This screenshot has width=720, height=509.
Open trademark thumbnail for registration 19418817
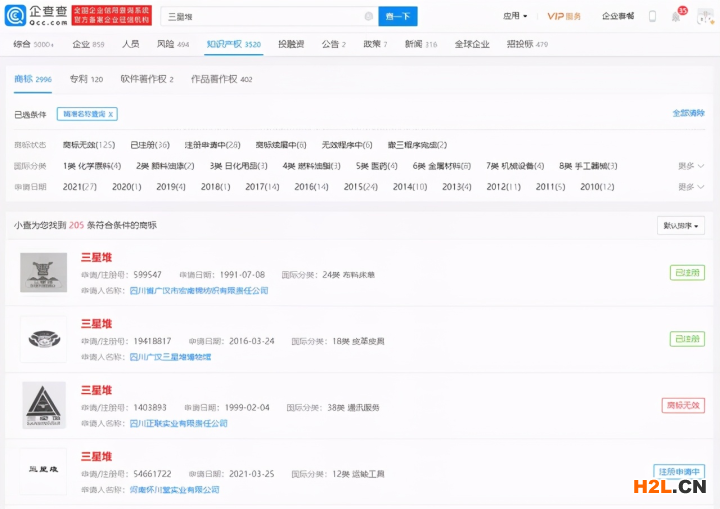click(x=44, y=339)
